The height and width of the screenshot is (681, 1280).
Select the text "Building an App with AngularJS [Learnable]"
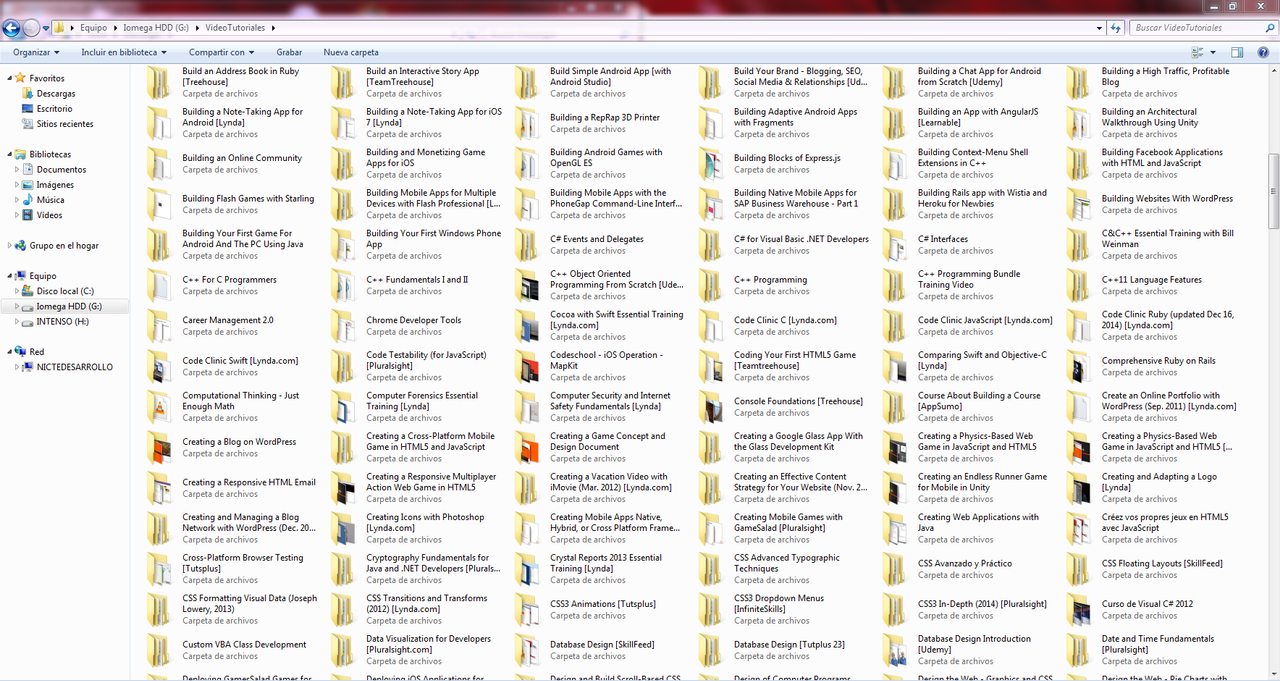tap(978, 117)
